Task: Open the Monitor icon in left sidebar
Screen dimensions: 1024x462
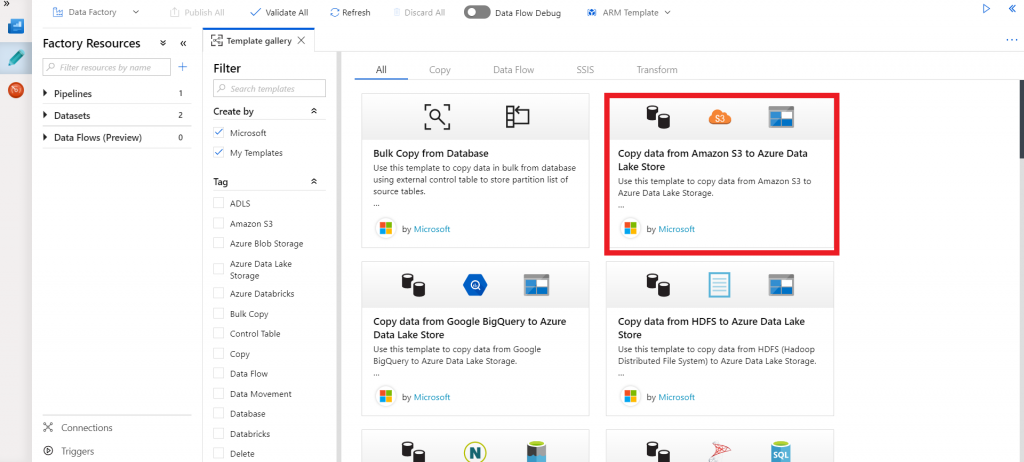Action: coord(16,90)
